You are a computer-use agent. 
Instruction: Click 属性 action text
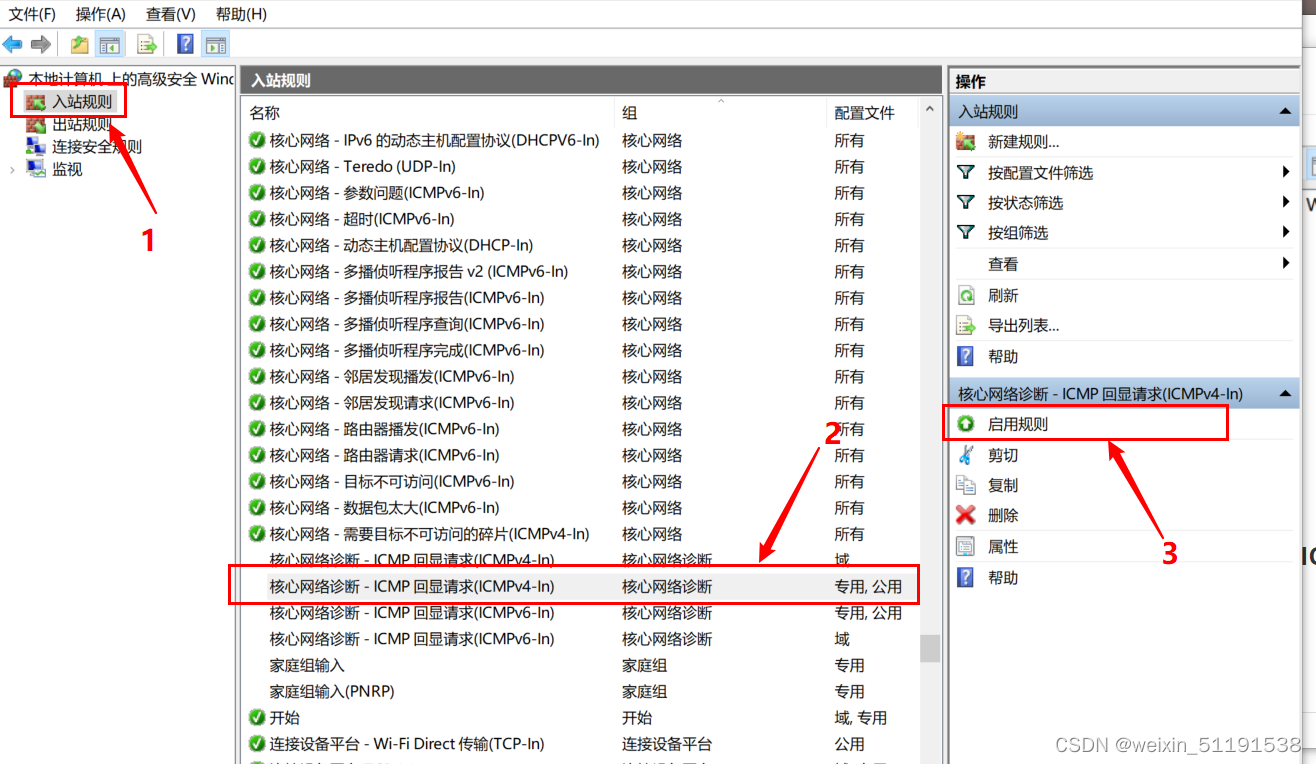(x=1003, y=547)
